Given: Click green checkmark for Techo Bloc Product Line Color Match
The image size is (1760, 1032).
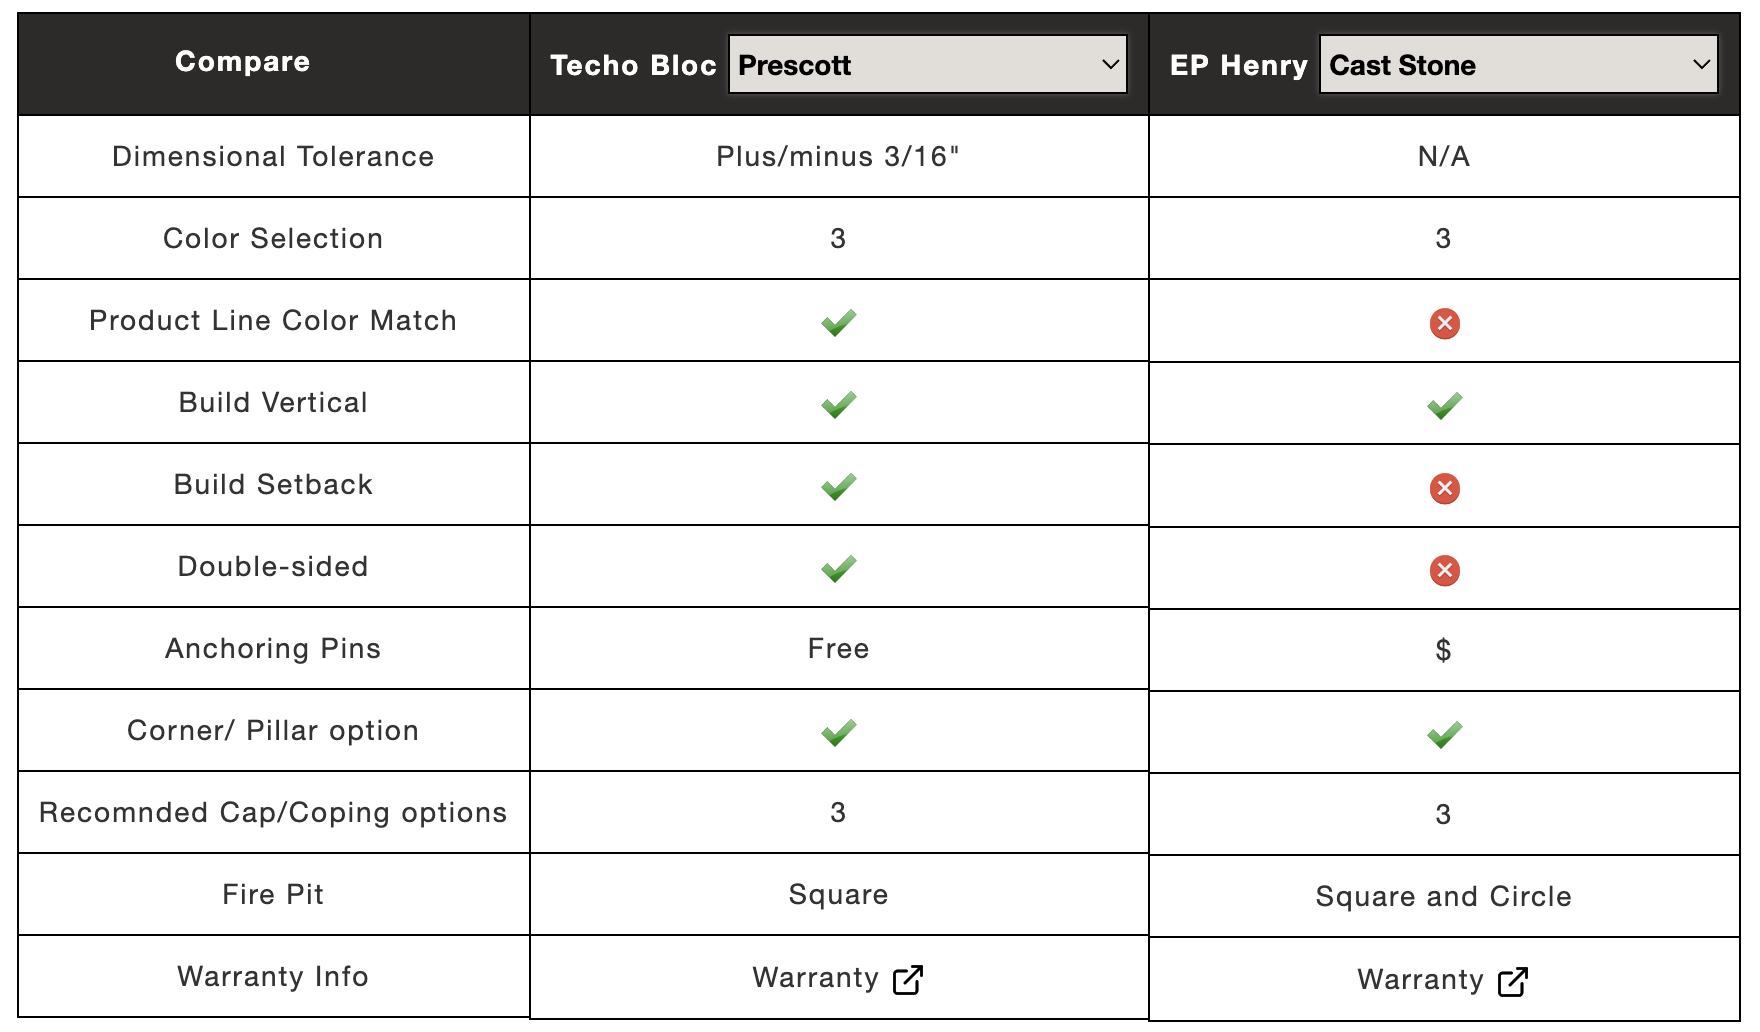Looking at the screenshot, I should (838, 322).
